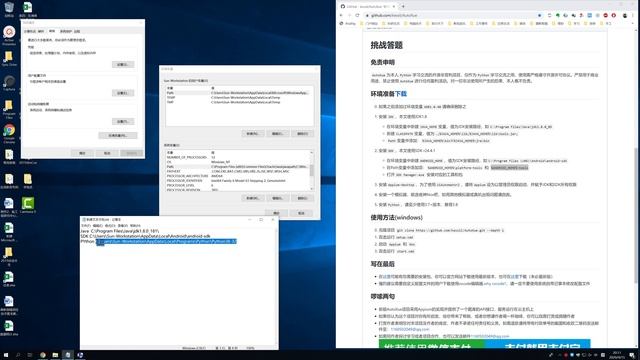Click 删除 under system variables list
The height and width of the screenshot is (360, 640).
(x=302, y=198)
